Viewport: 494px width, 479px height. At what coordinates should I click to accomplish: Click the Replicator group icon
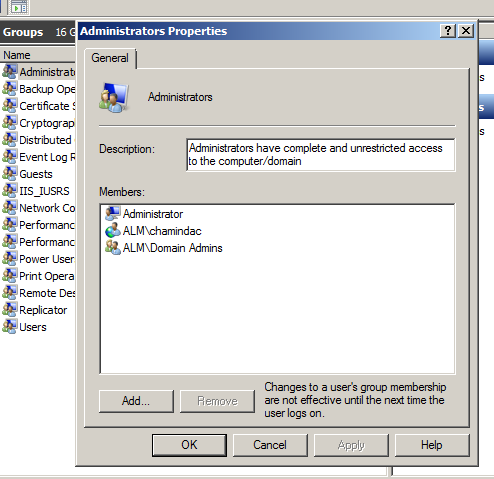[x=9, y=310]
